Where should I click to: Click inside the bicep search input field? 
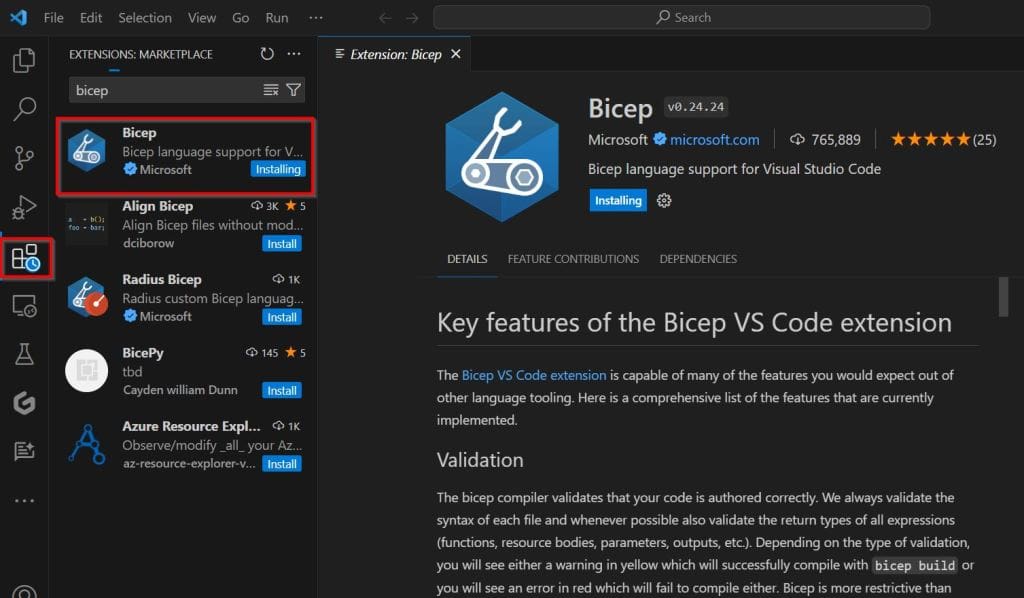[x=150, y=90]
